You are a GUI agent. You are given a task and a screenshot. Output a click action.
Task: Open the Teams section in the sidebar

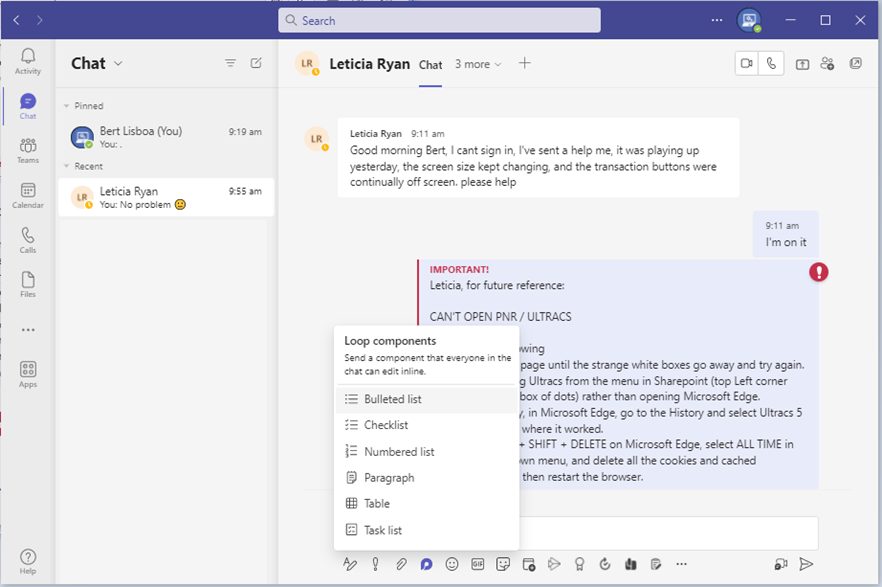click(x=28, y=151)
